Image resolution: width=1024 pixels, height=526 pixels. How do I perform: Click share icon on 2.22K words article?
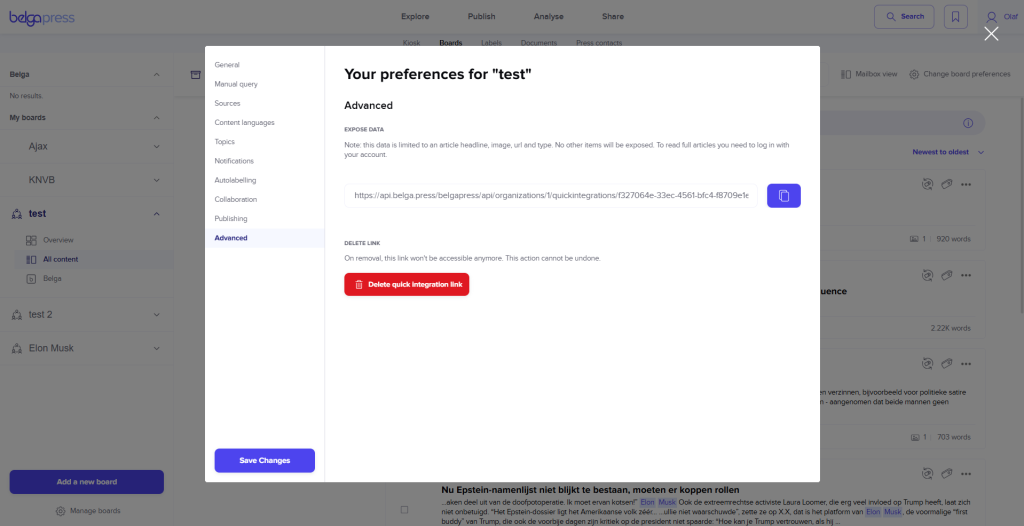926,276
